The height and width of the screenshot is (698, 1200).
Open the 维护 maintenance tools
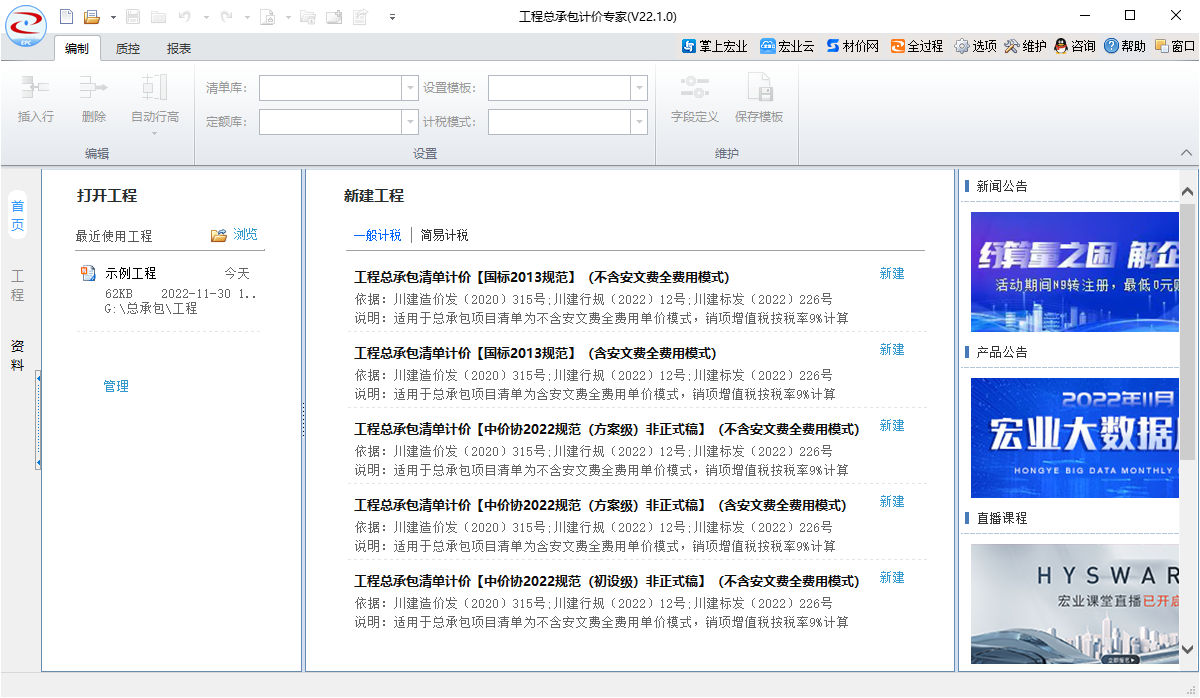pyautogui.click(x=1025, y=46)
